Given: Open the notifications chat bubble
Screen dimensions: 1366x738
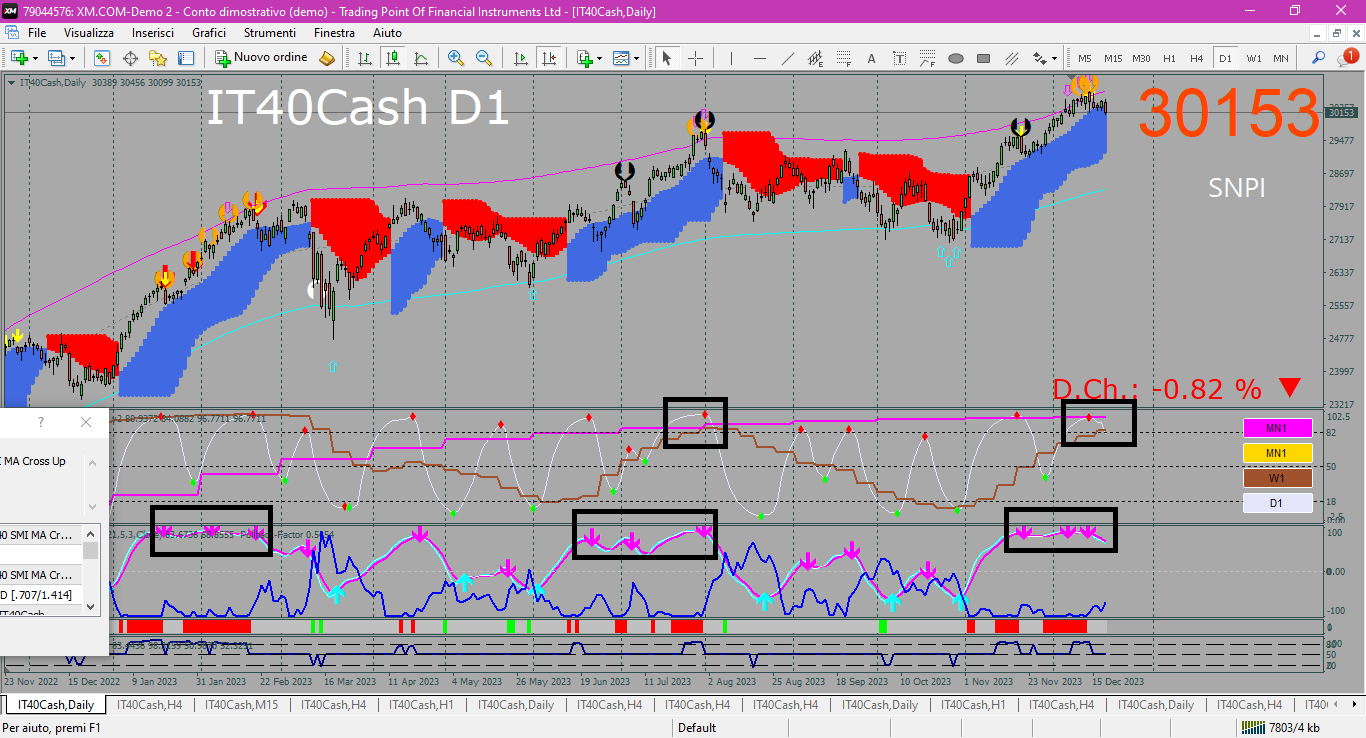Looking at the screenshot, I should click(x=1349, y=57).
